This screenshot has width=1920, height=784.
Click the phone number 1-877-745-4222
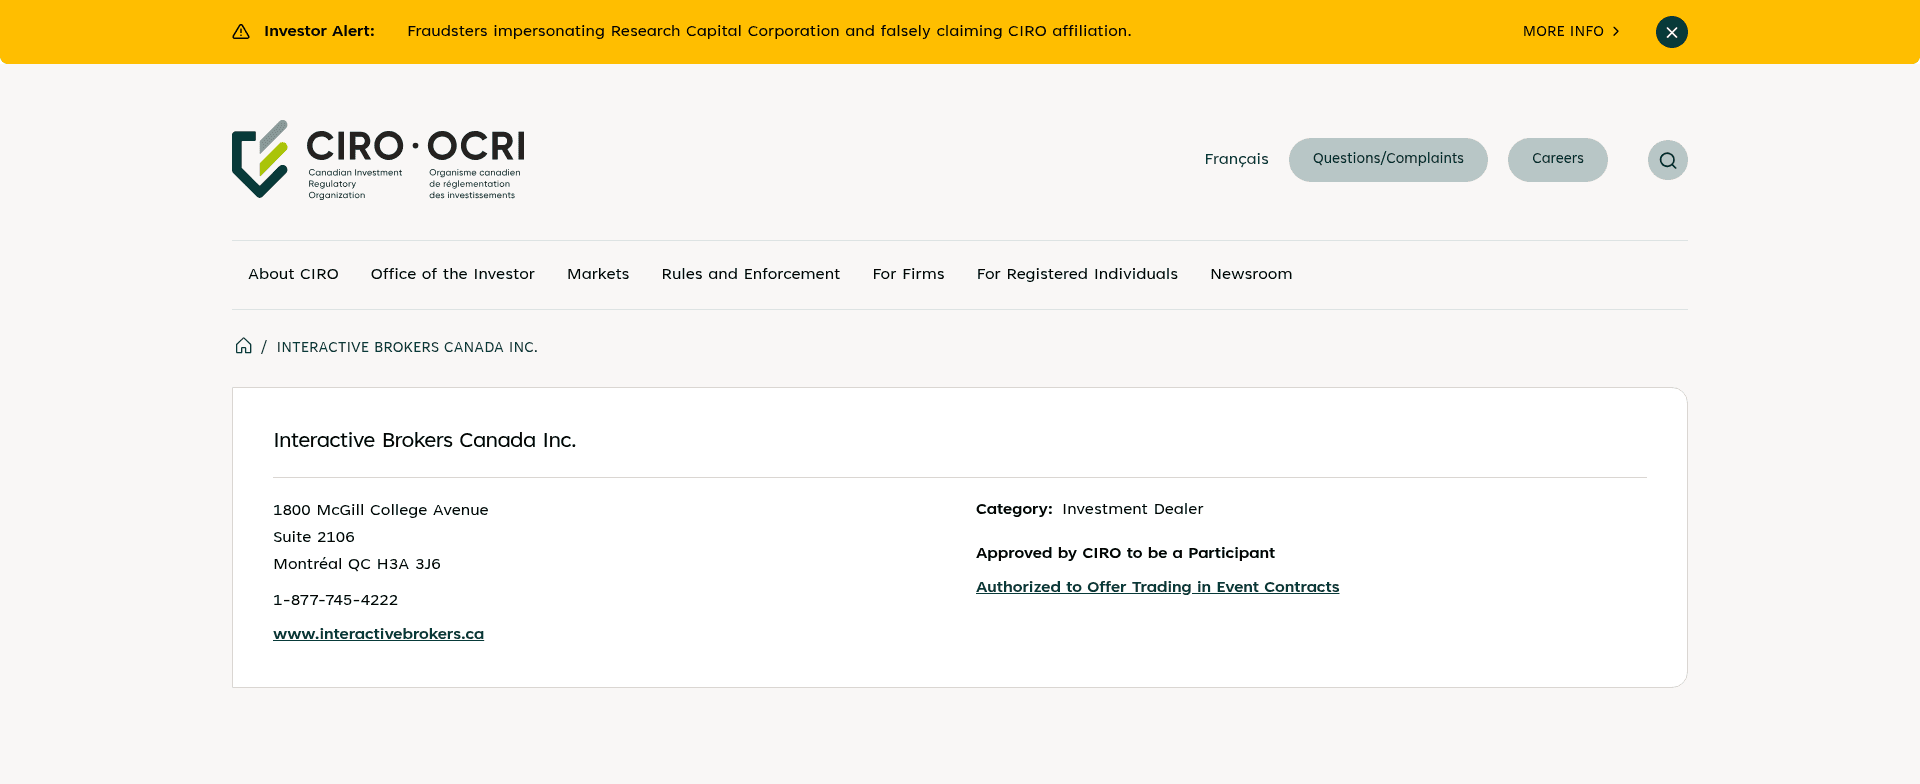tap(335, 600)
